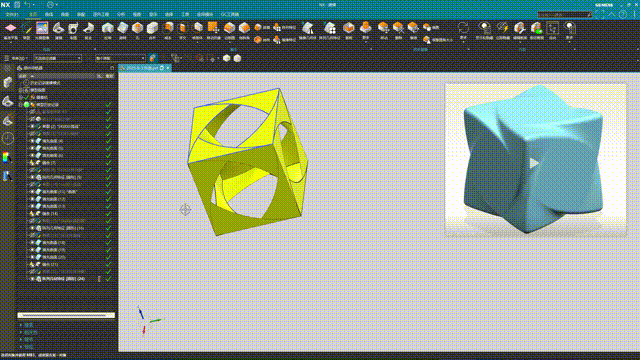Viewport: 640px width, 360px height.
Task: Click the rainbow color palette sidebar icon
Action: pyautogui.click(x=6, y=157)
